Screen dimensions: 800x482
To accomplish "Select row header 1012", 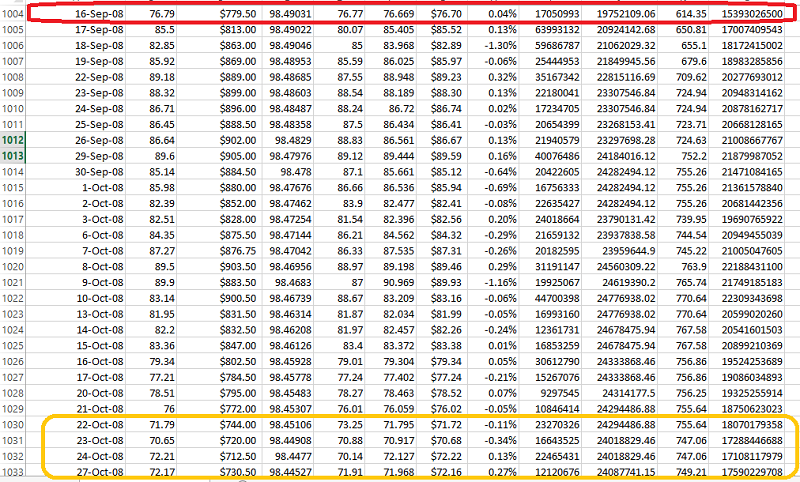I will click(13, 140).
